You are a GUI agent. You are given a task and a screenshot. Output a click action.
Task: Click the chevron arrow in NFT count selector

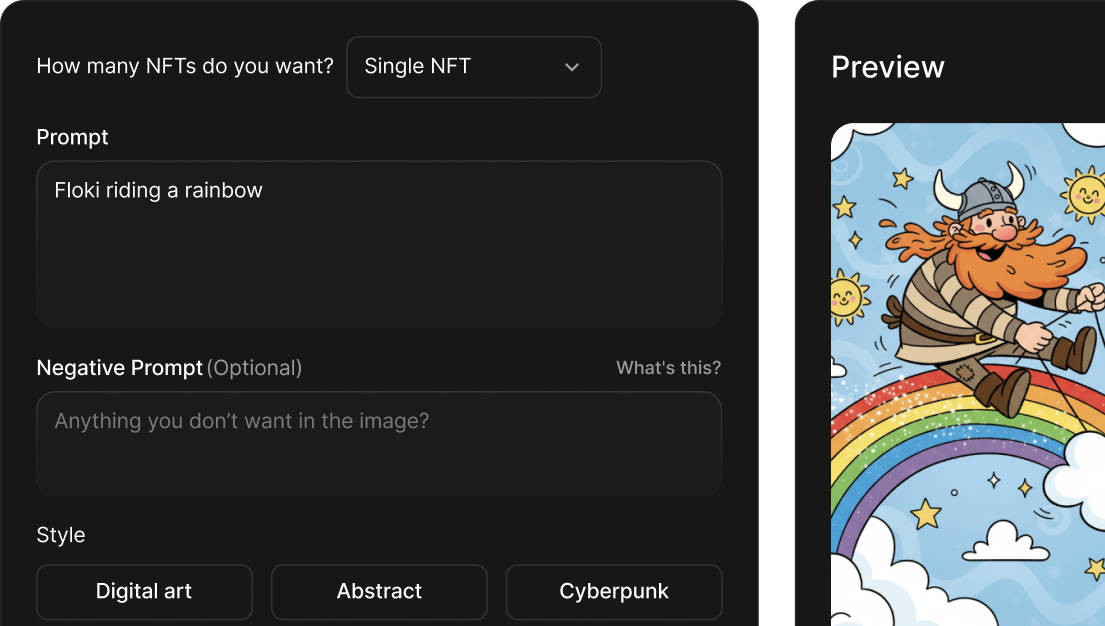[x=572, y=67]
